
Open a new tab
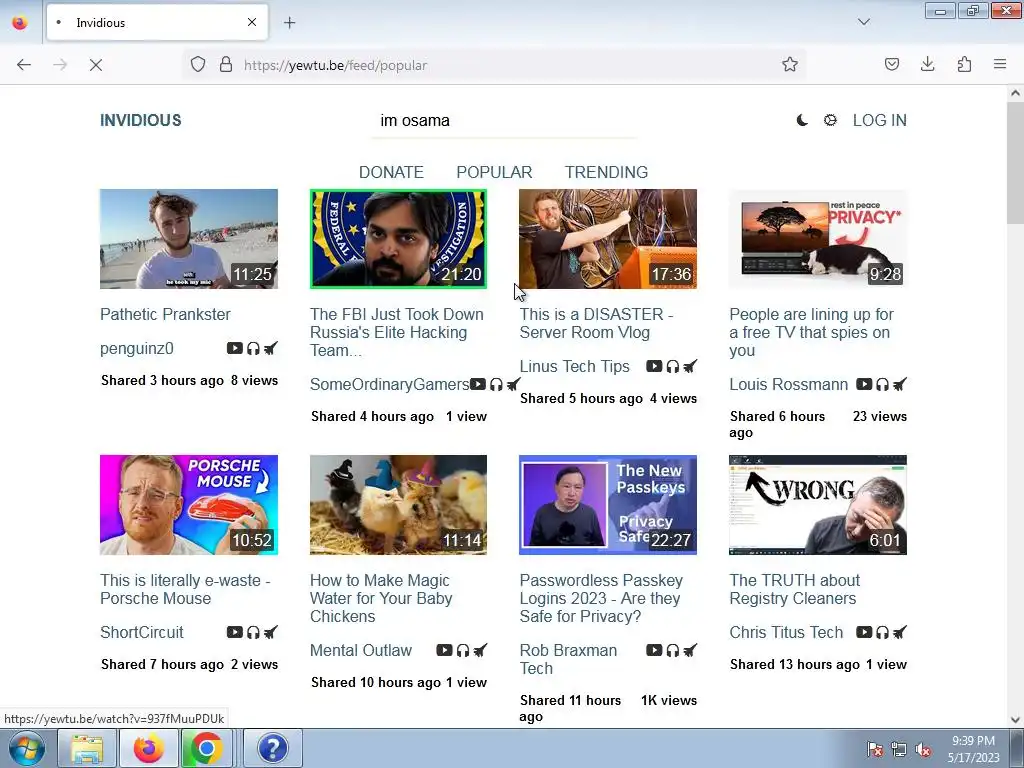tap(289, 23)
